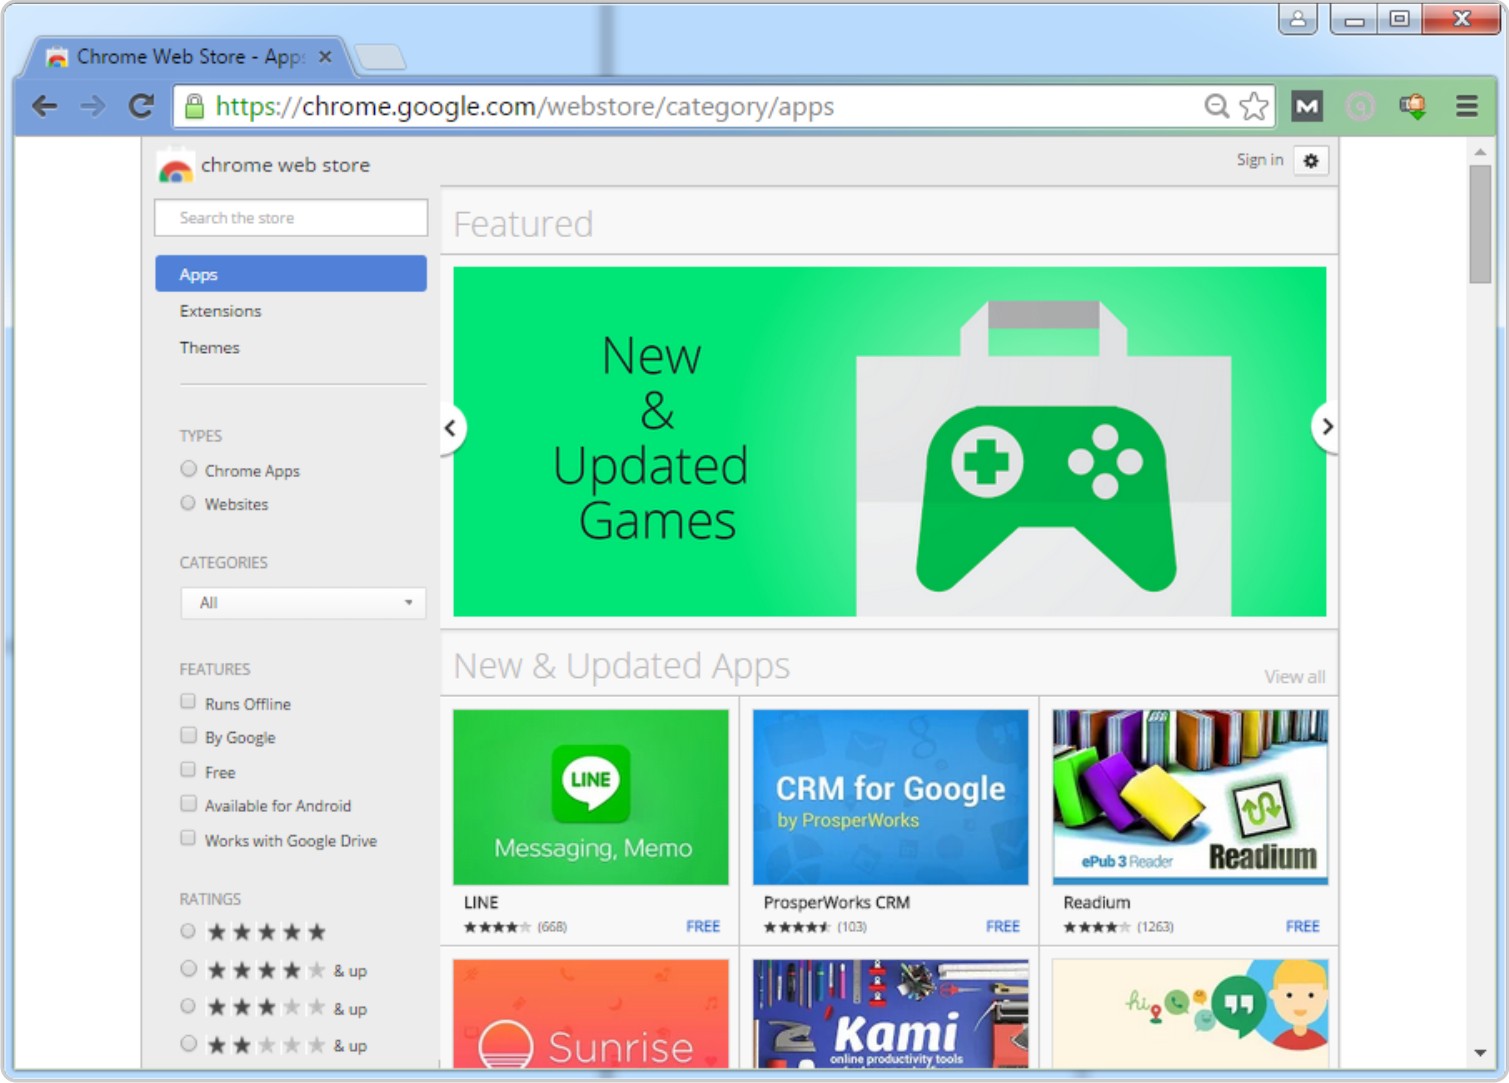Open the Kami productivity tools thumbnail
The image size is (1509, 1083).
tap(891, 1014)
